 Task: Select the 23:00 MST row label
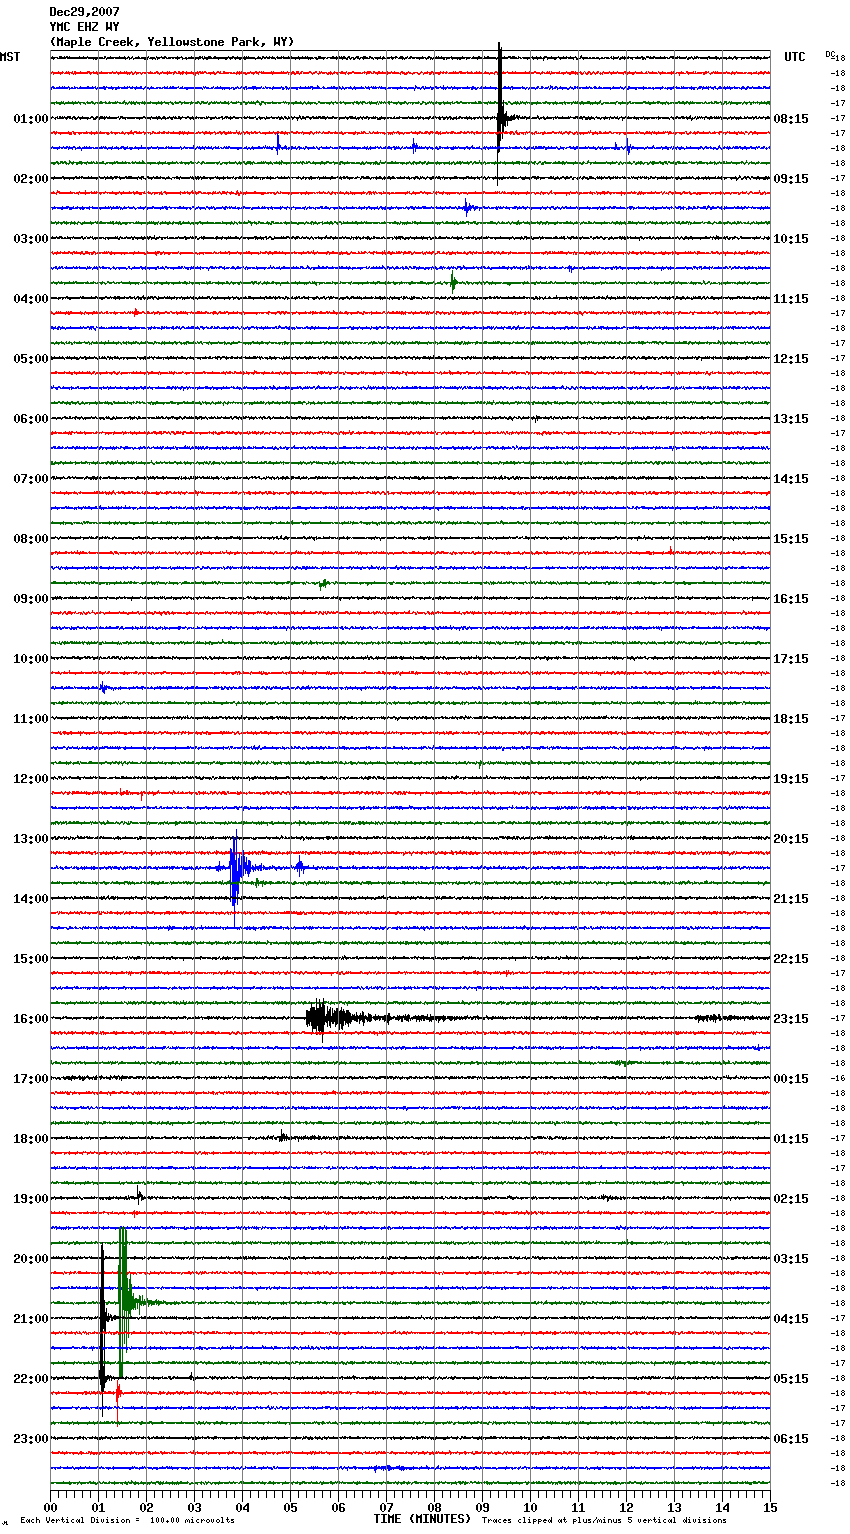point(31,1439)
